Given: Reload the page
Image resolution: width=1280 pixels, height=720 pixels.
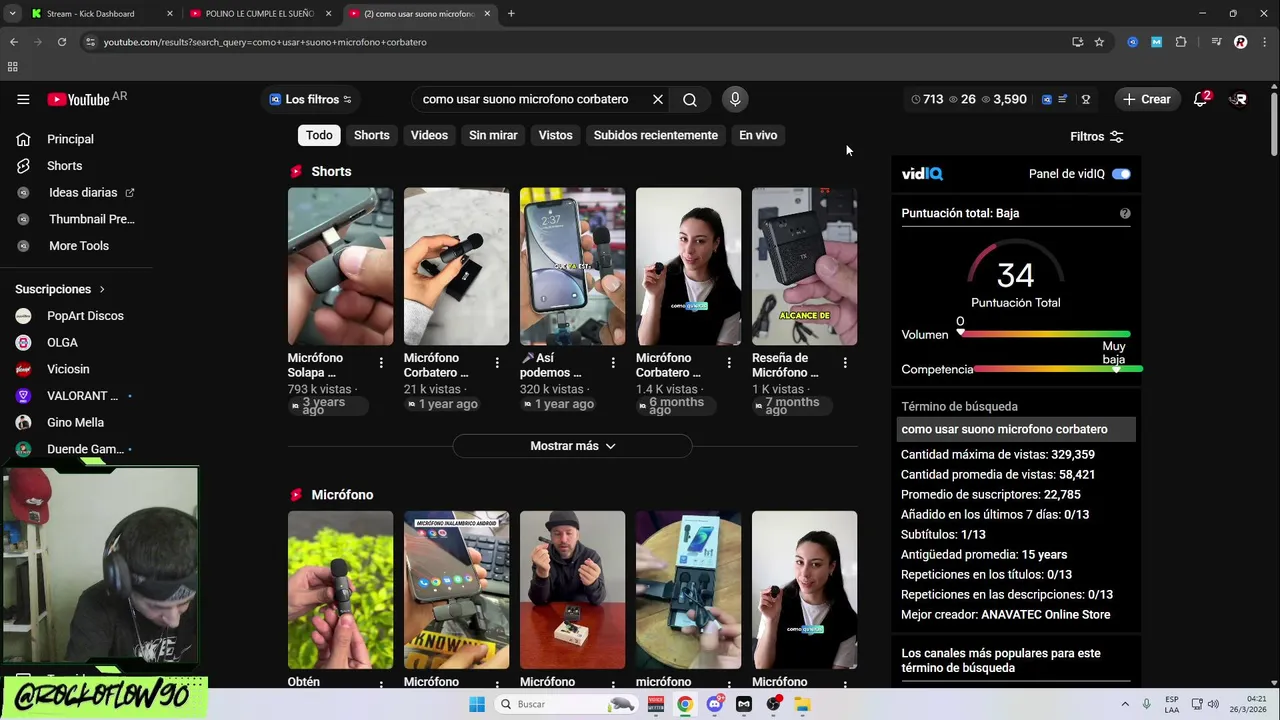Looking at the screenshot, I should (x=62, y=42).
